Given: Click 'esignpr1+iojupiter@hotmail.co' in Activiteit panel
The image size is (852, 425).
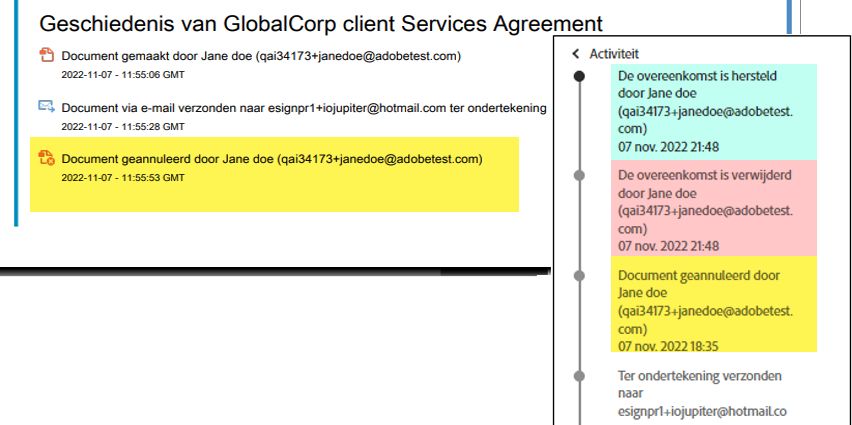Looking at the screenshot, I should [702, 411].
